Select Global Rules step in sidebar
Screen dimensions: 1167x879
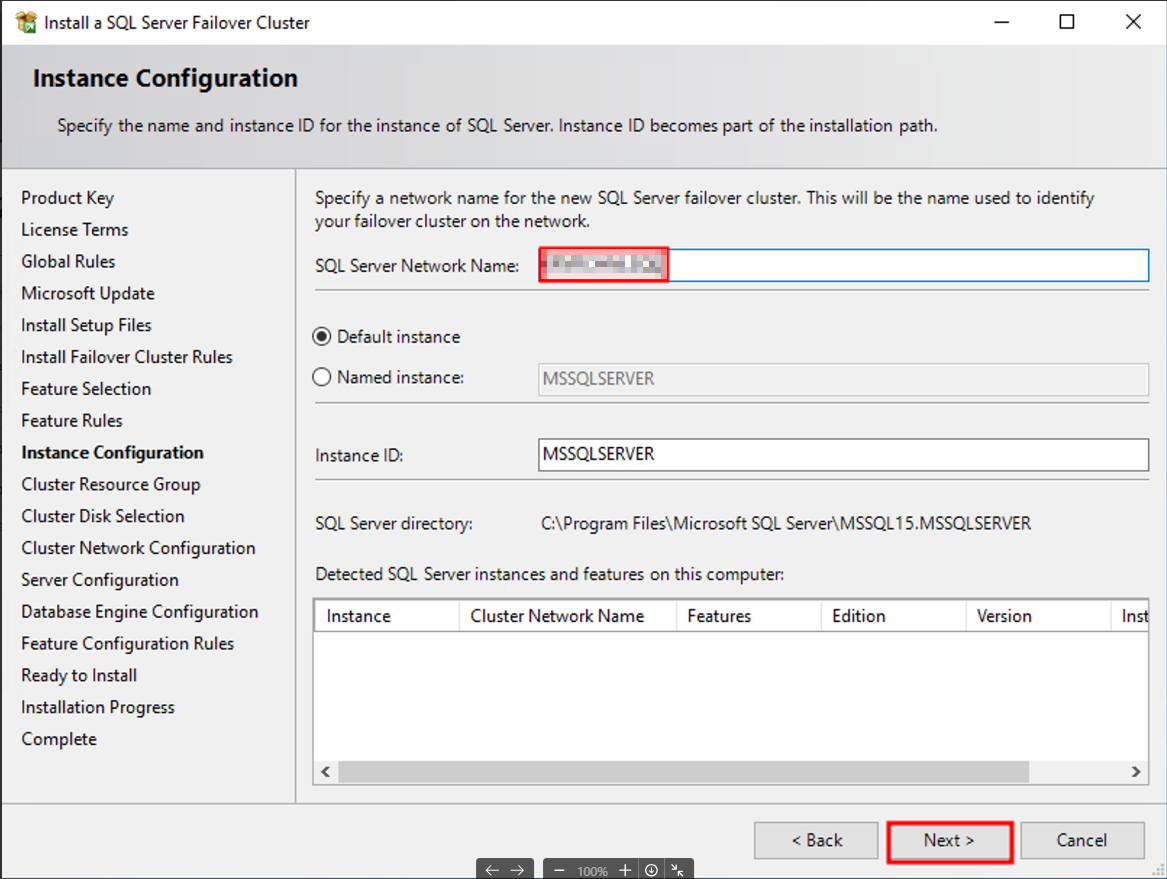pyautogui.click(x=68, y=262)
